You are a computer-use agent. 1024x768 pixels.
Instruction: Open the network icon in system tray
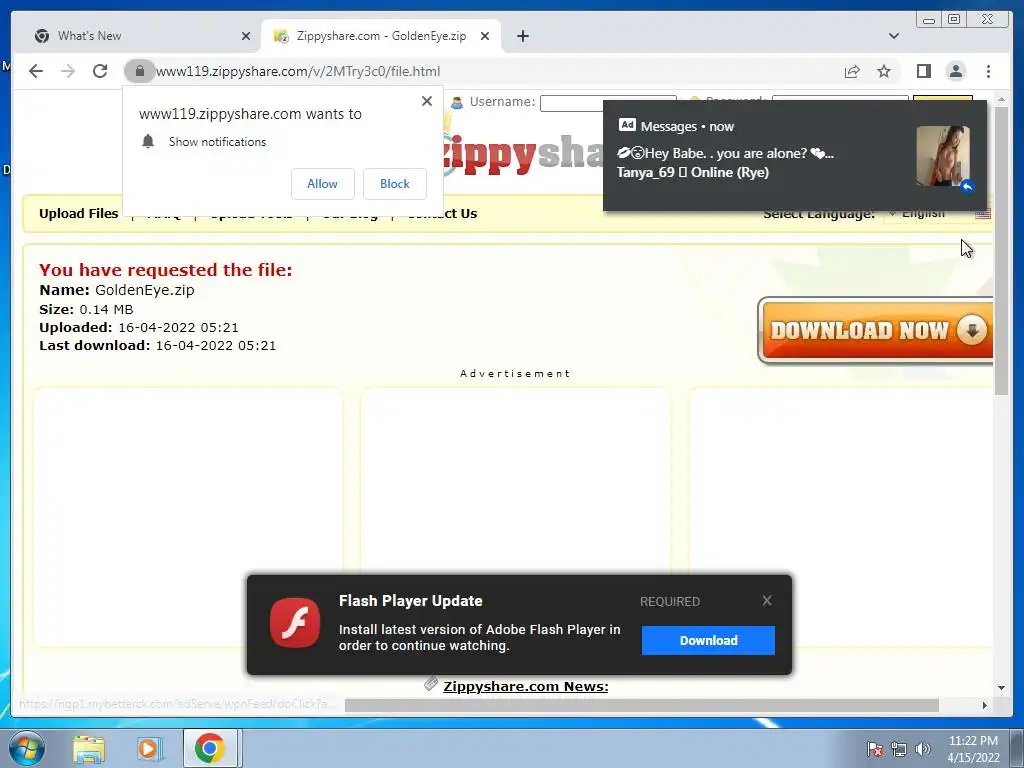tap(899, 749)
